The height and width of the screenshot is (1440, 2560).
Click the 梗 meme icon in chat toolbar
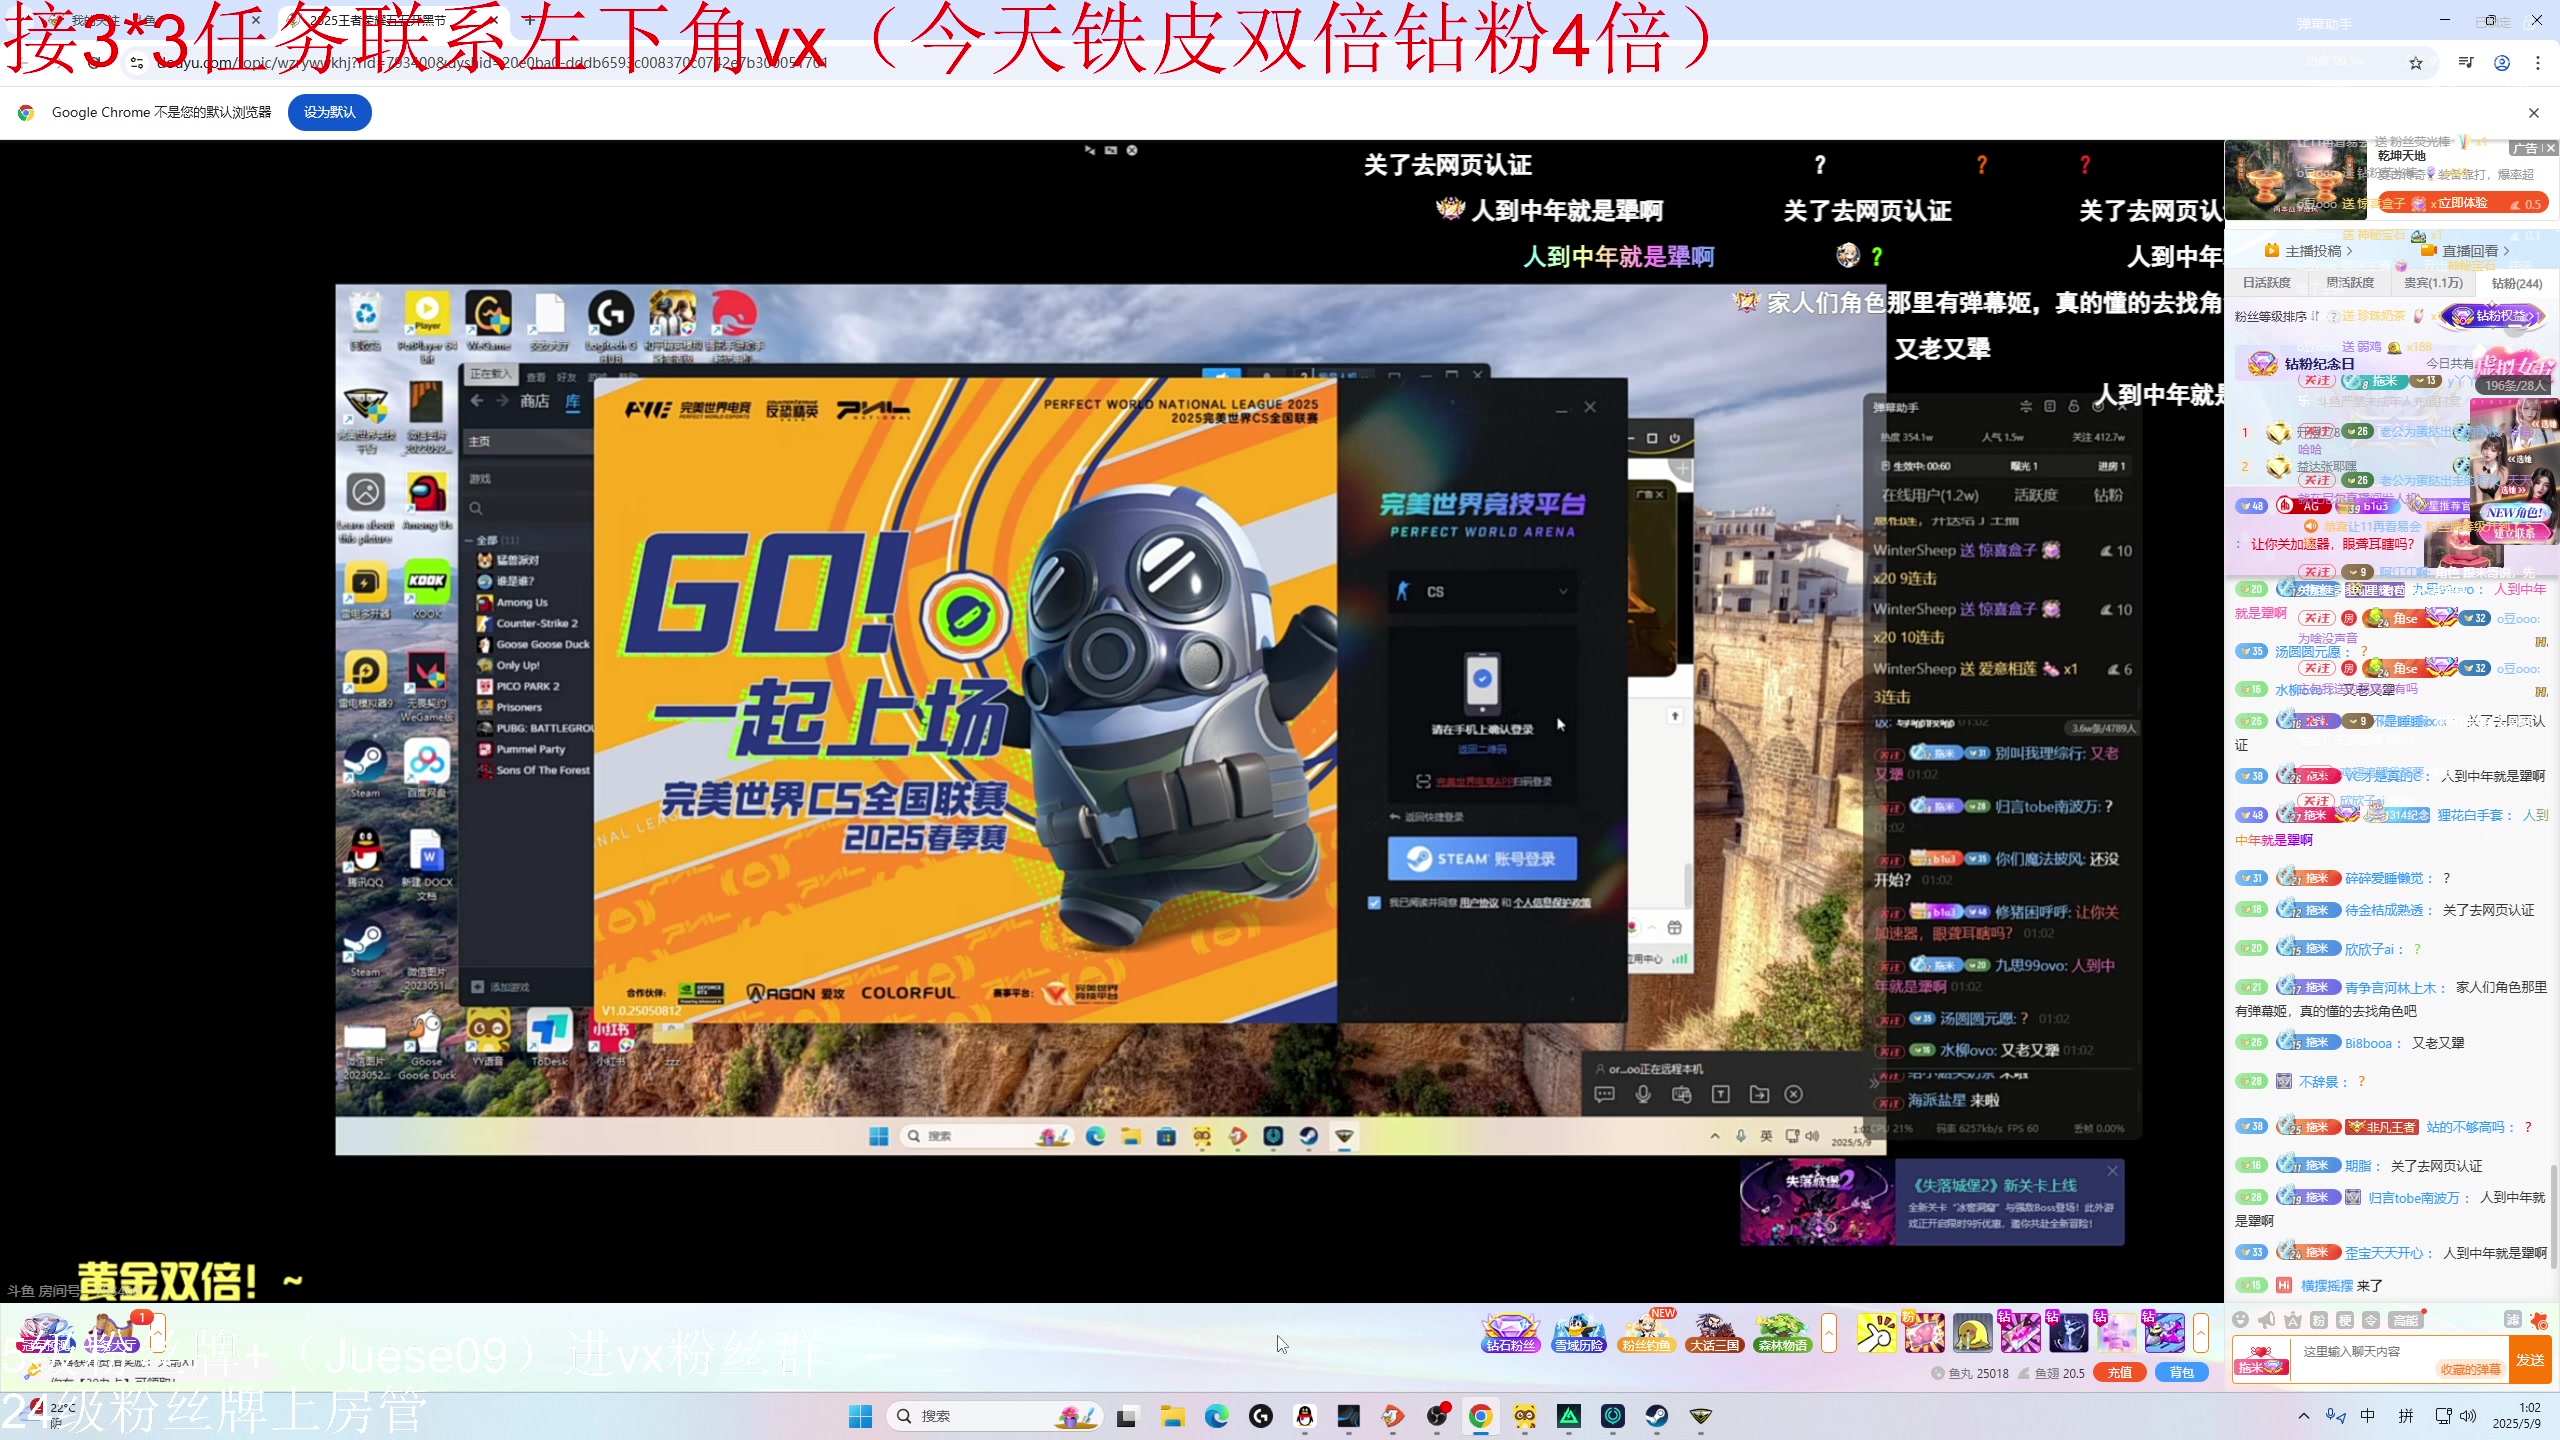pos(2345,1320)
